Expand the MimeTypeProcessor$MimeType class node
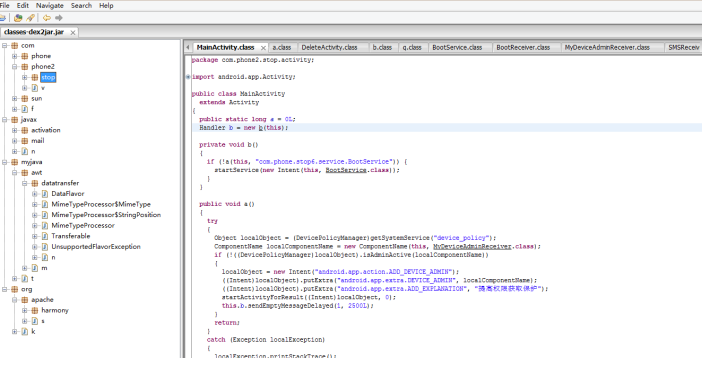This screenshot has width=702, height=367. [34, 205]
